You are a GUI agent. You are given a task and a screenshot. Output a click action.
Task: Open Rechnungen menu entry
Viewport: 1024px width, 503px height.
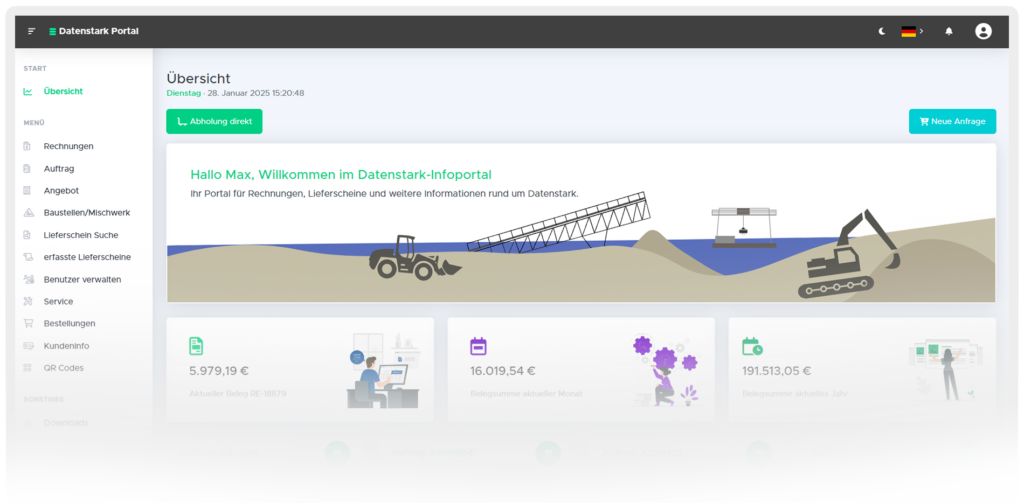point(69,146)
